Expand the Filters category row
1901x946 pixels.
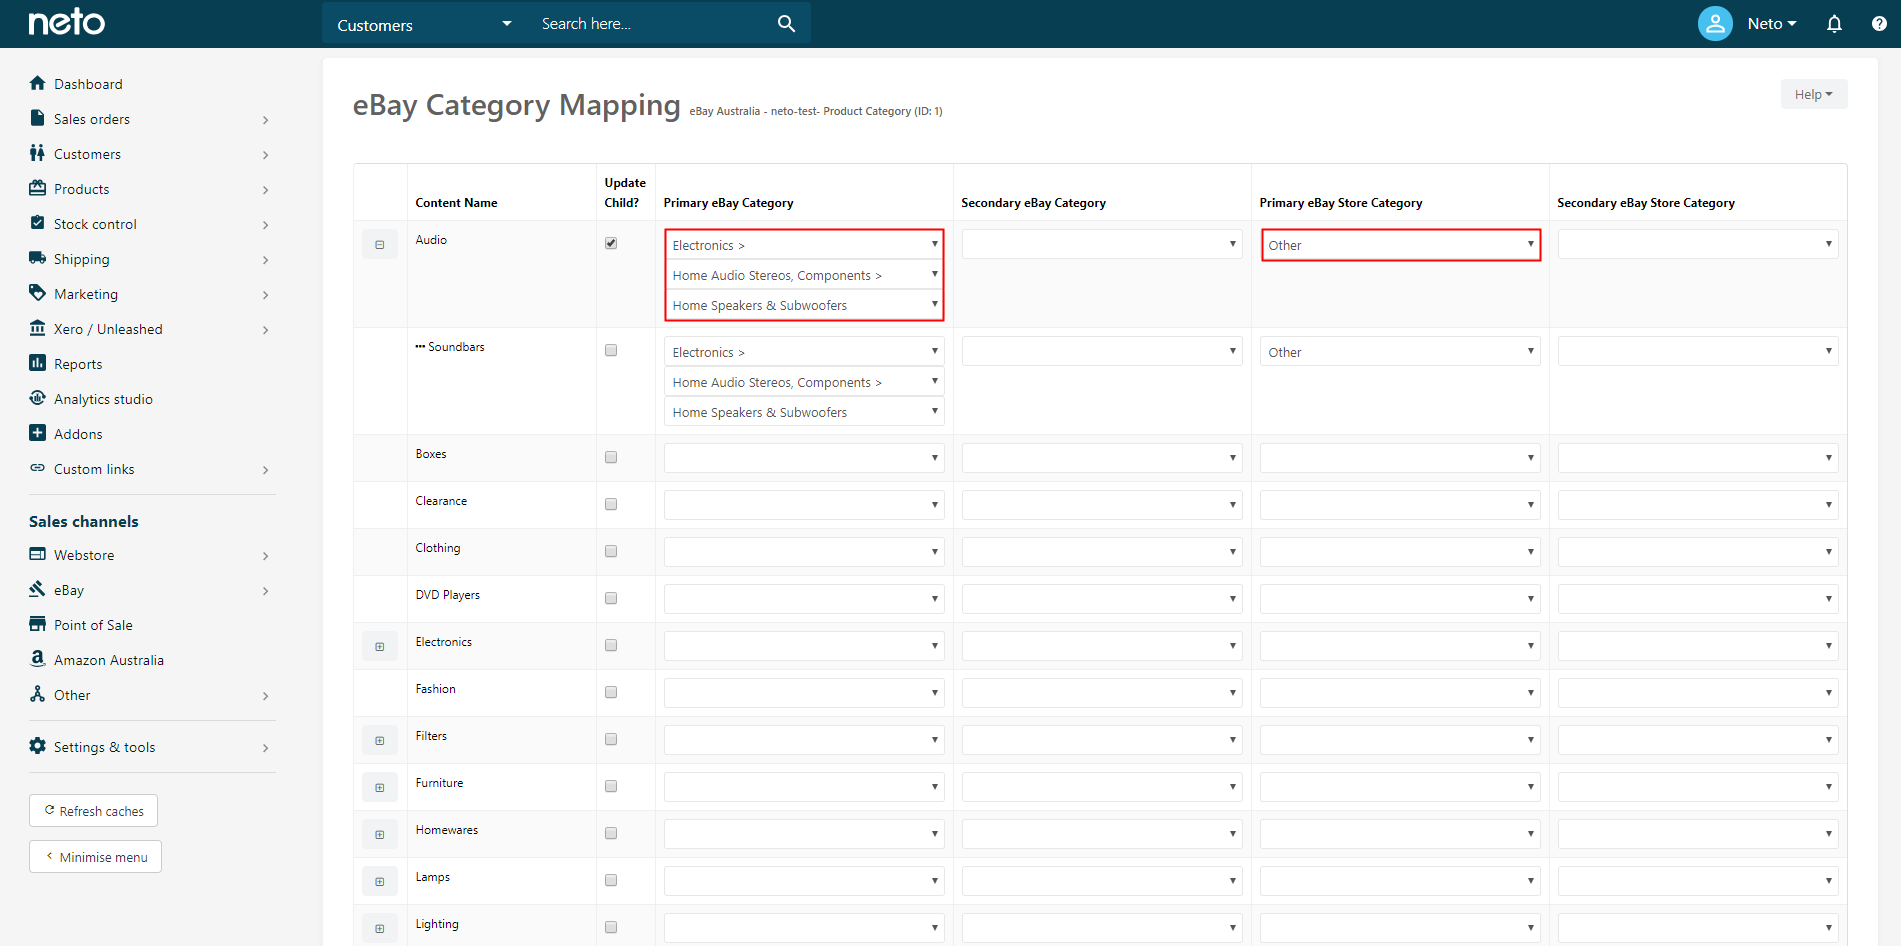pyautogui.click(x=380, y=740)
